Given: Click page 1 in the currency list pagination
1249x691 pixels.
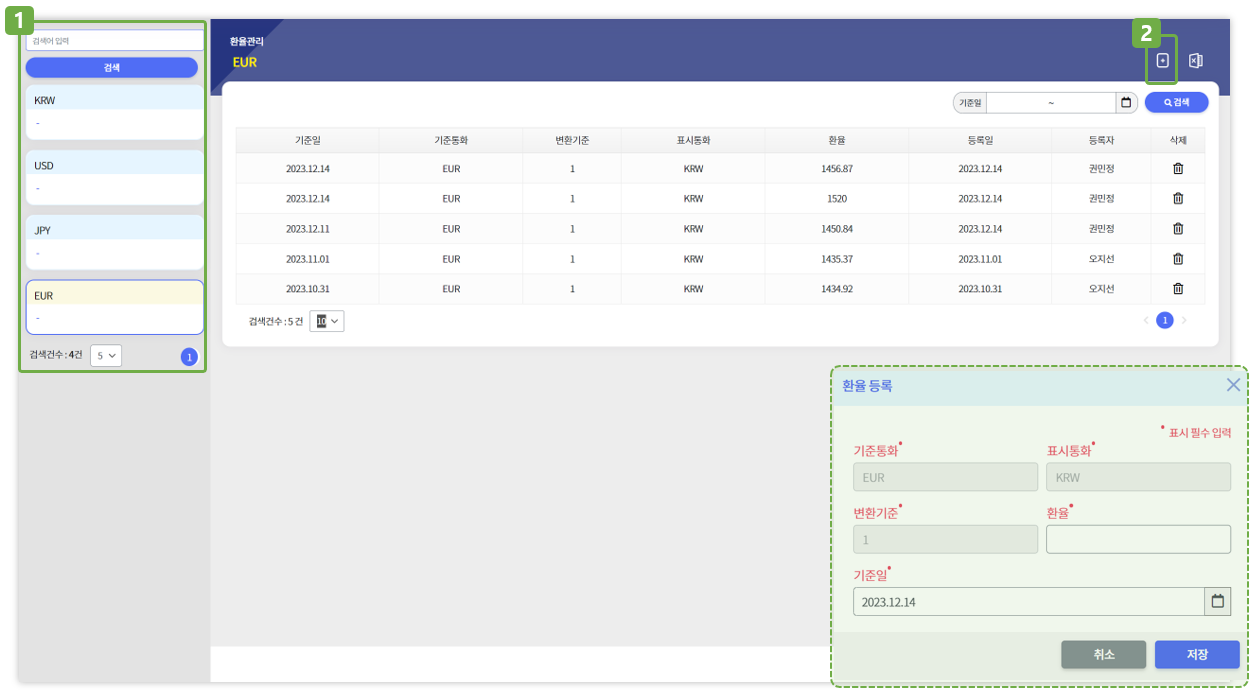Looking at the screenshot, I should click(190, 357).
